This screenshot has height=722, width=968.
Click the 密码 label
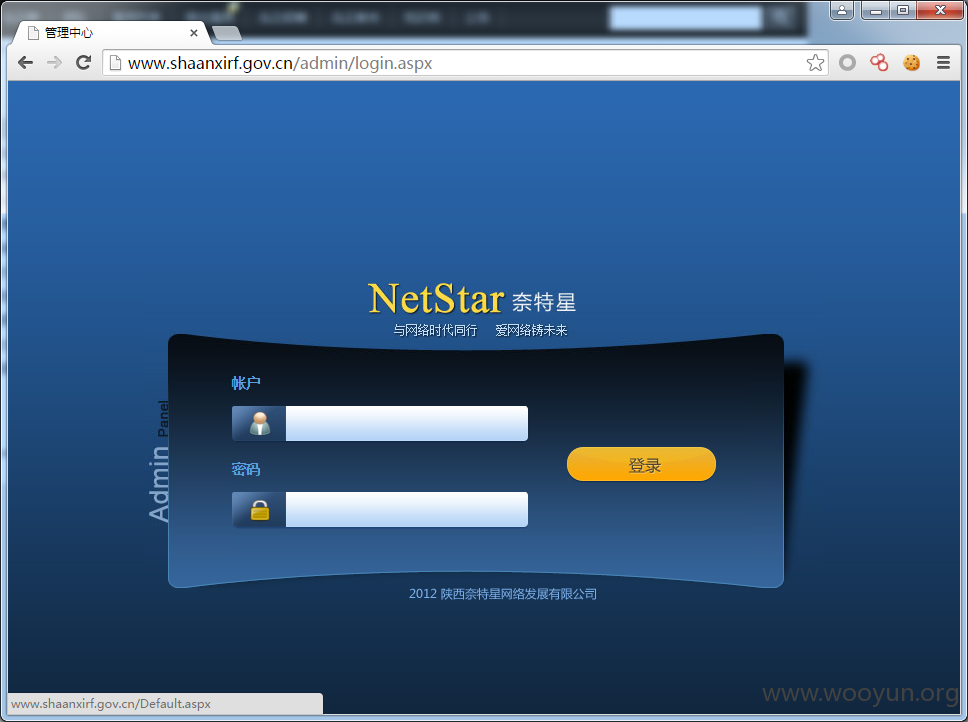click(246, 470)
